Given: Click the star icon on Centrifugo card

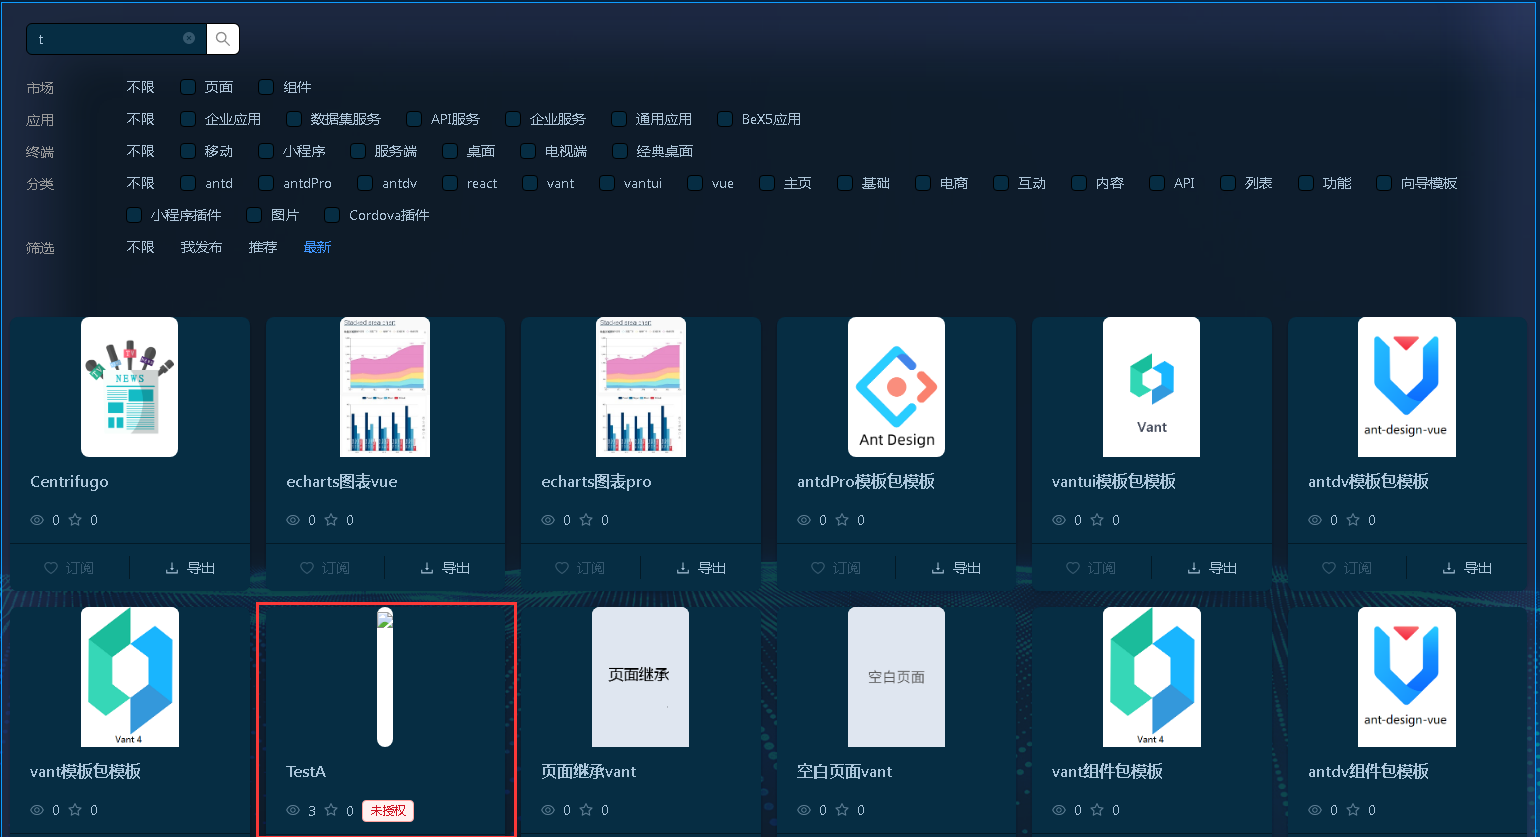Looking at the screenshot, I should coord(75,520).
